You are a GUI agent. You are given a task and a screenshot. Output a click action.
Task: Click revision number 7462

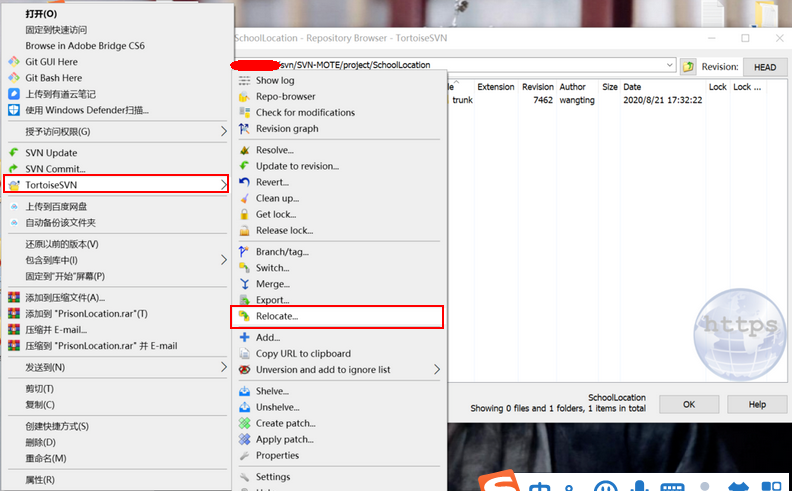(543, 100)
